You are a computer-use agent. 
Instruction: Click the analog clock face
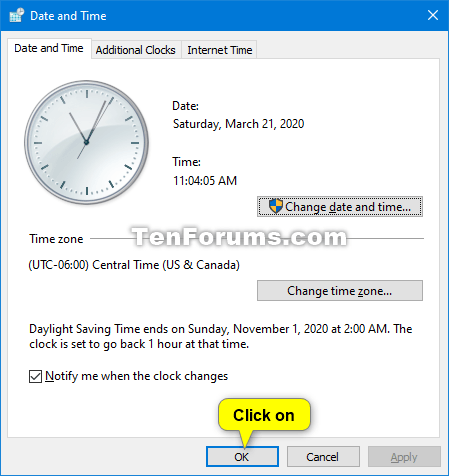pos(87,142)
